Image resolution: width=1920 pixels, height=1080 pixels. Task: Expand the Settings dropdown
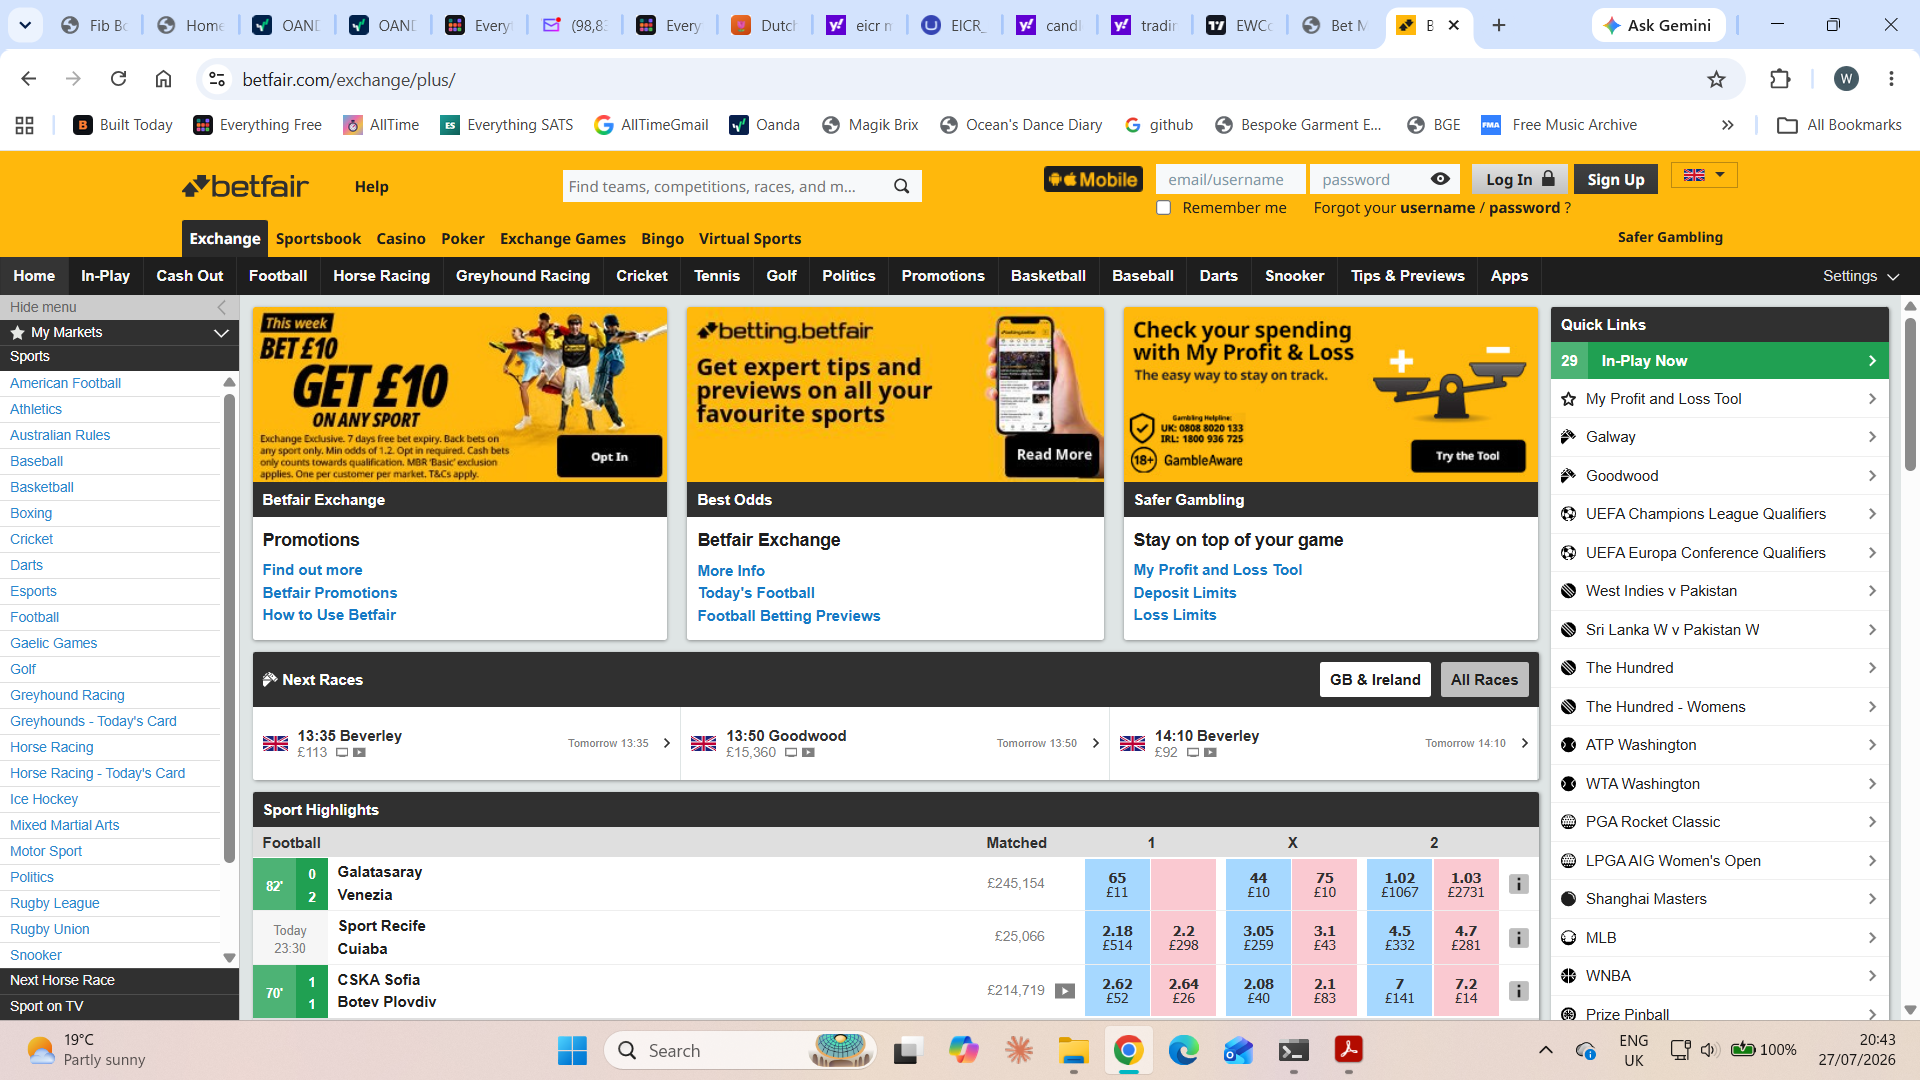pos(1860,276)
